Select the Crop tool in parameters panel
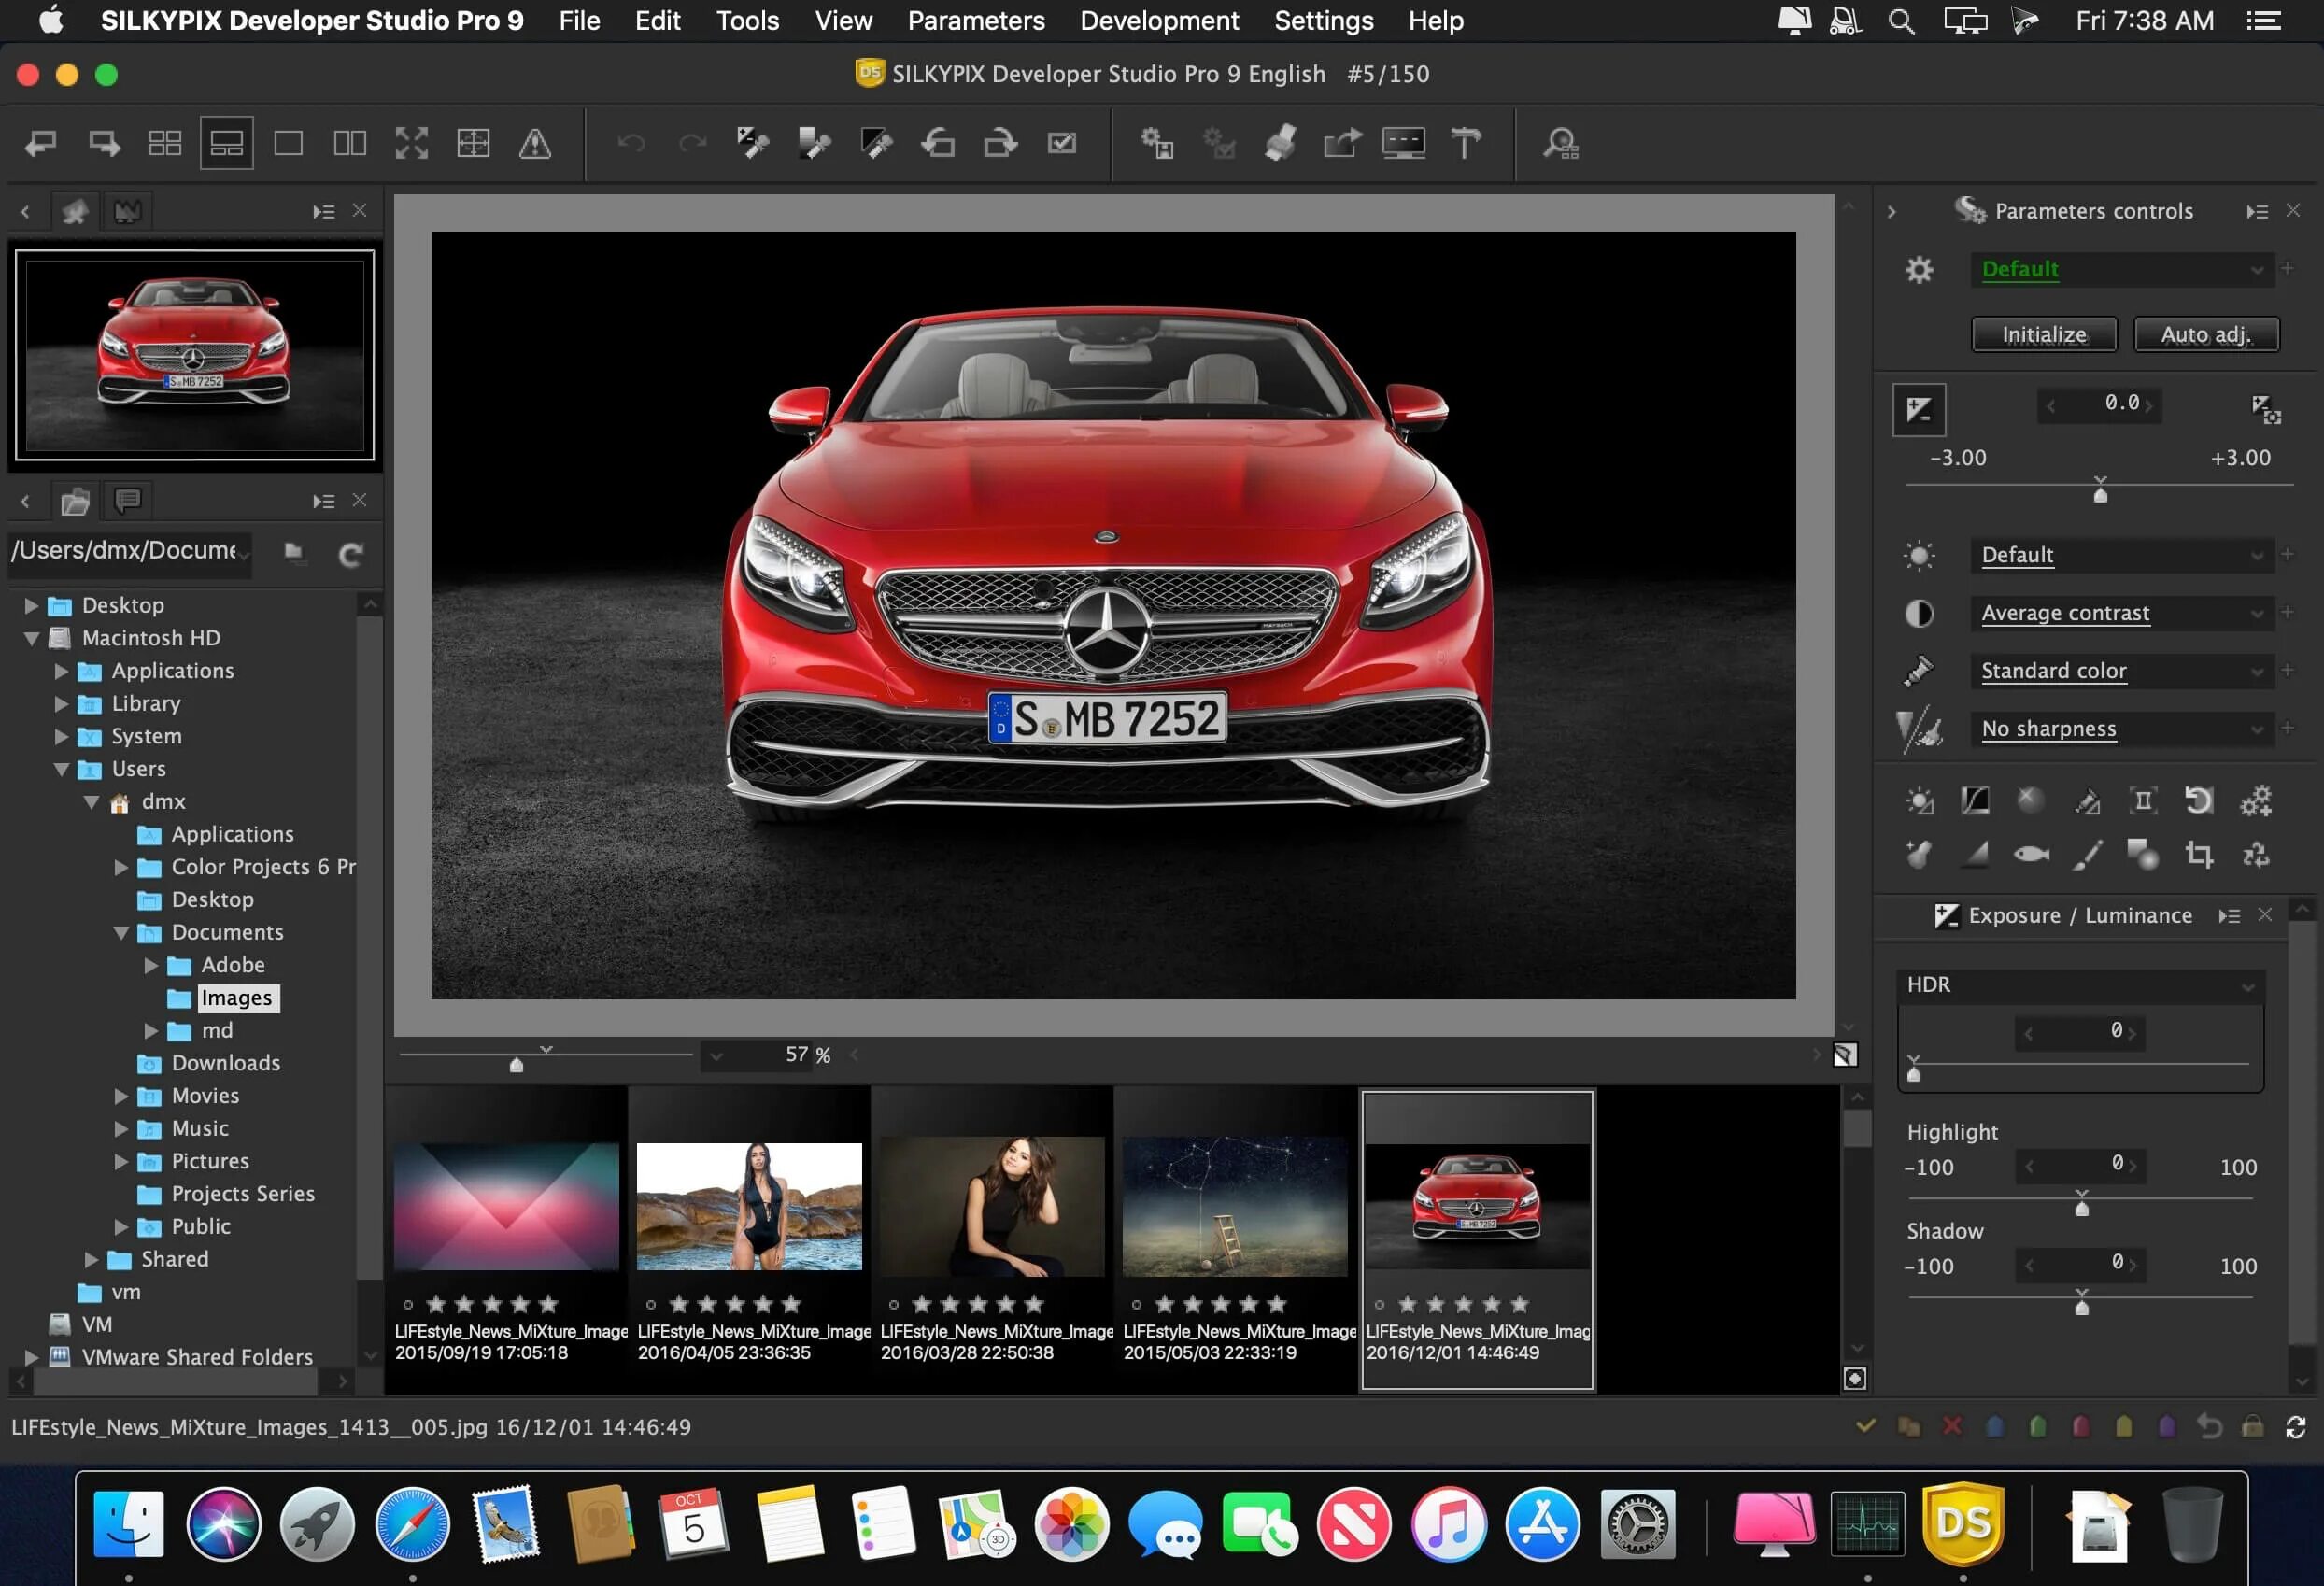 point(2198,855)
